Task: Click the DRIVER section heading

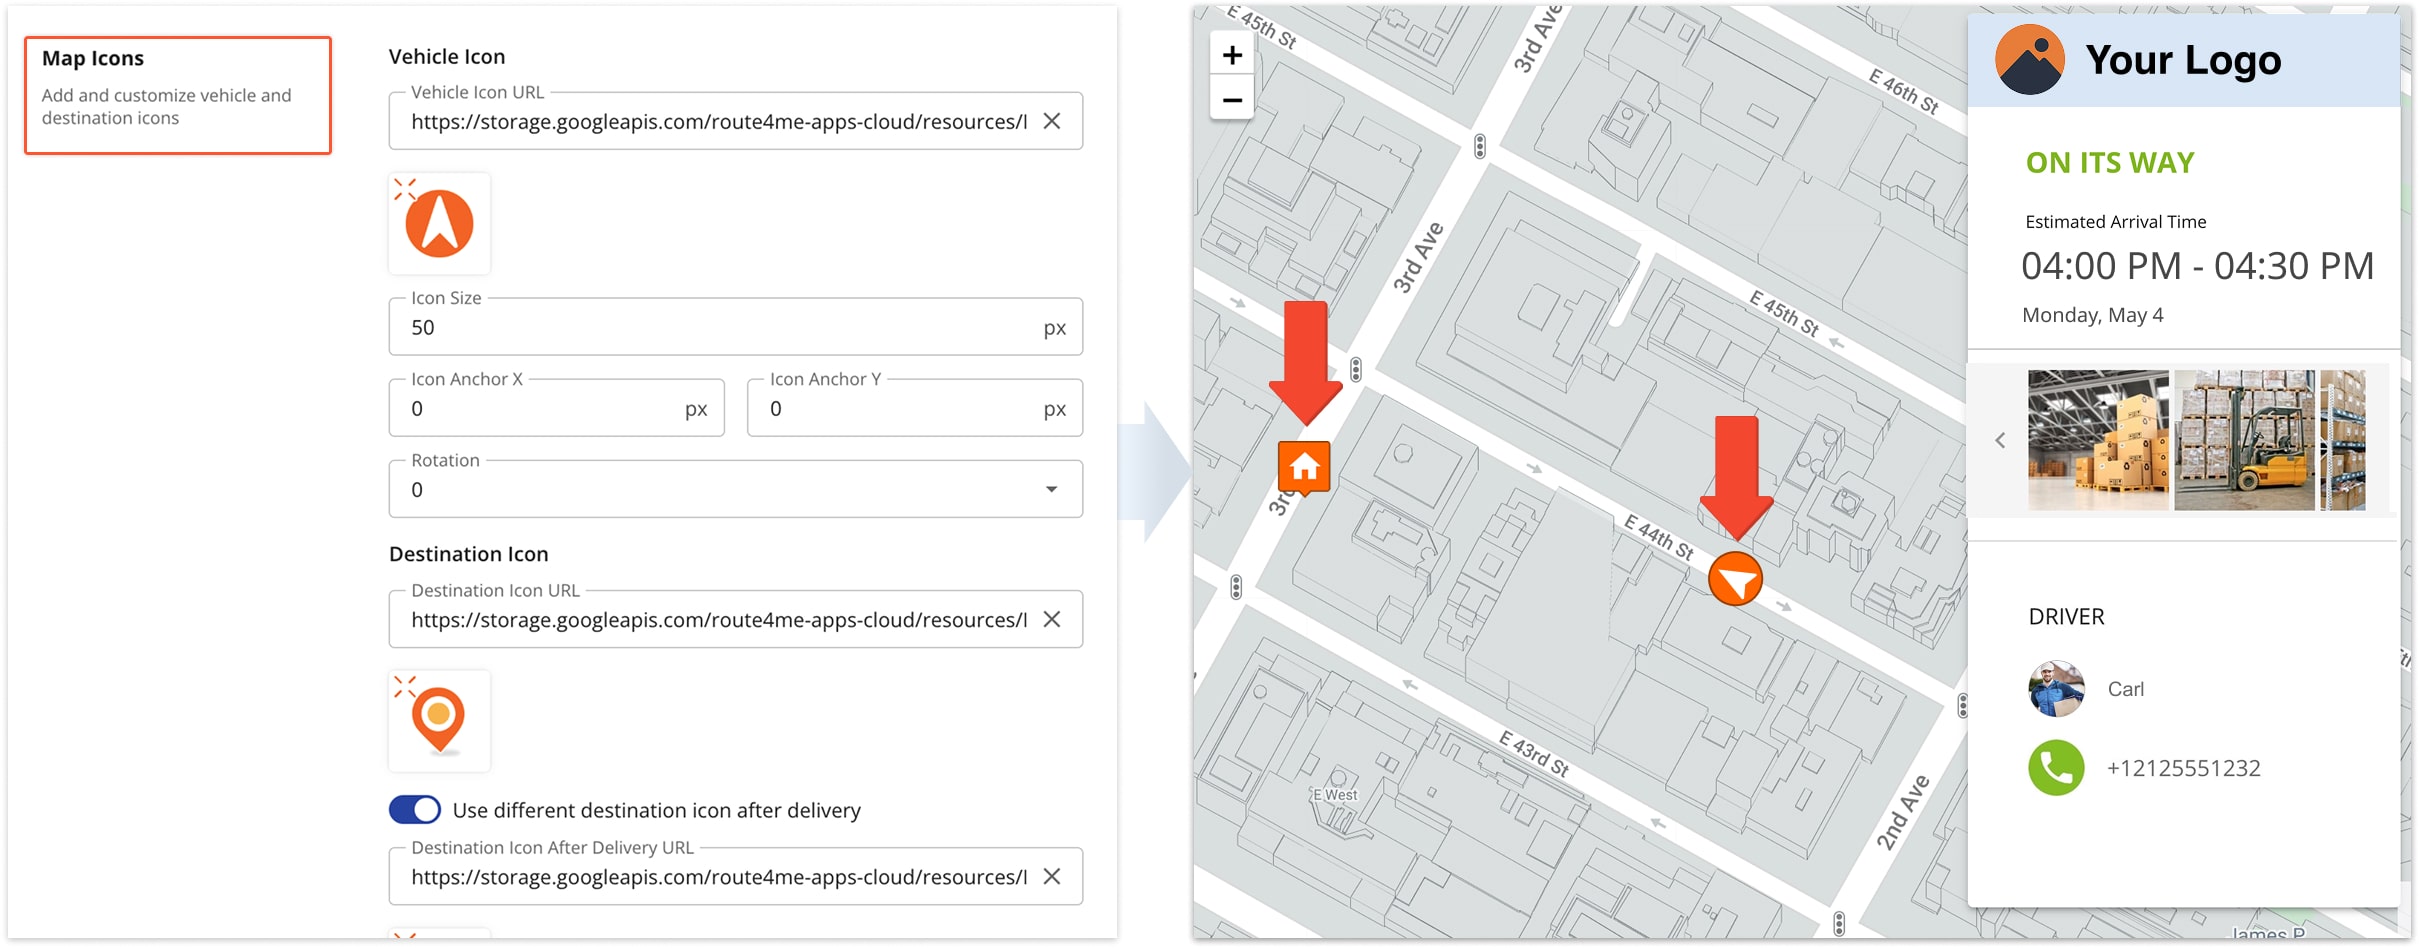Action: tap(2066, 617)
